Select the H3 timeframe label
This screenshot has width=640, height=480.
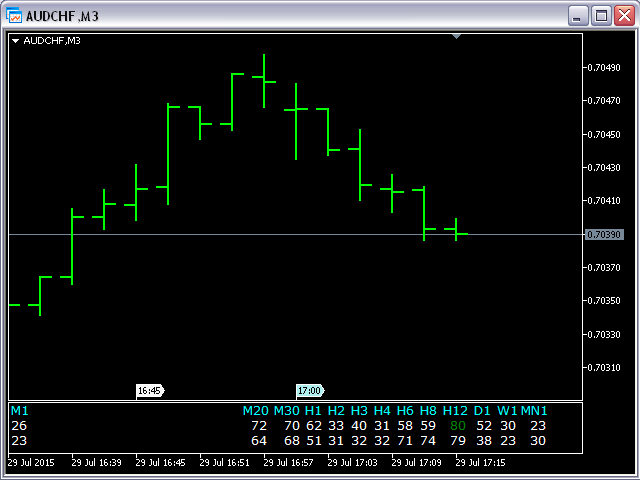pos(359,411)
